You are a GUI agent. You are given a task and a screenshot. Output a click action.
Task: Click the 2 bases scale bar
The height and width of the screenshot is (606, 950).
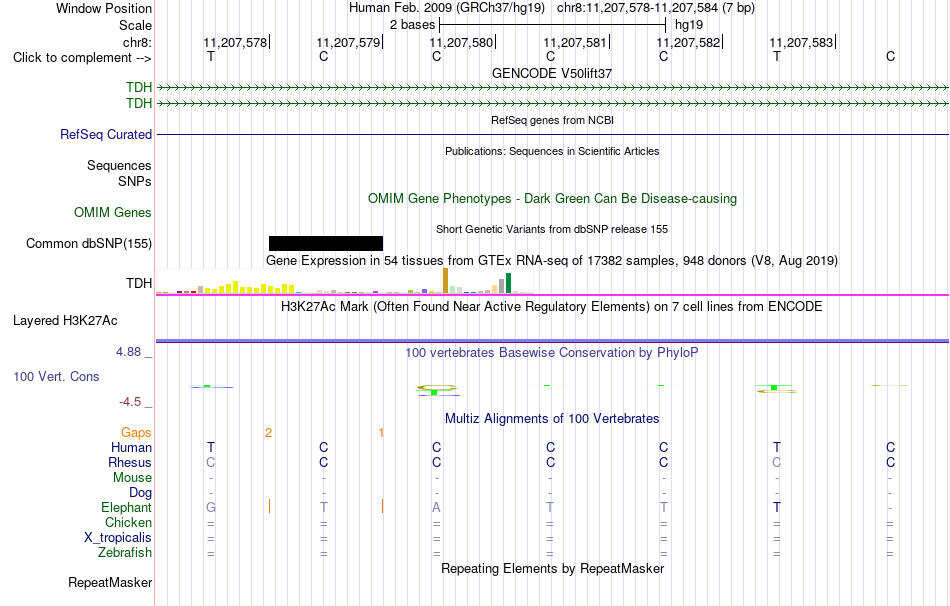552,25
